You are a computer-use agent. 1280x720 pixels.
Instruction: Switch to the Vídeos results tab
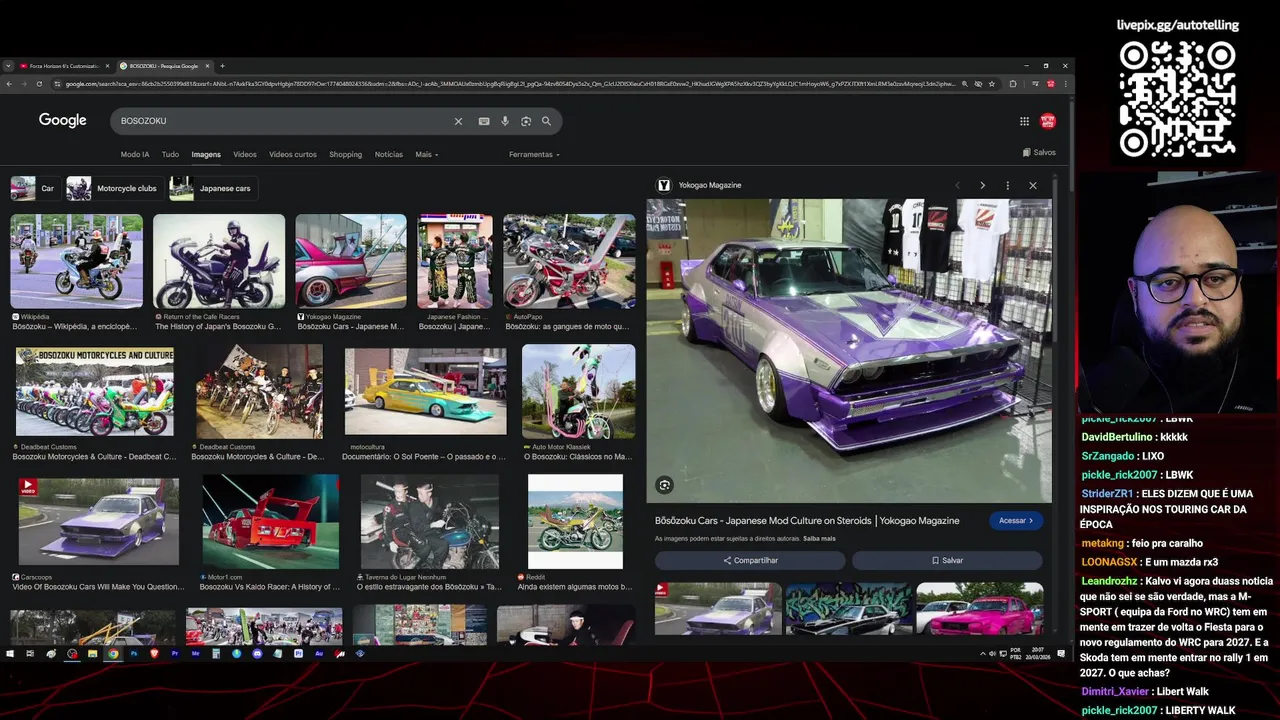tap(245, 155)
